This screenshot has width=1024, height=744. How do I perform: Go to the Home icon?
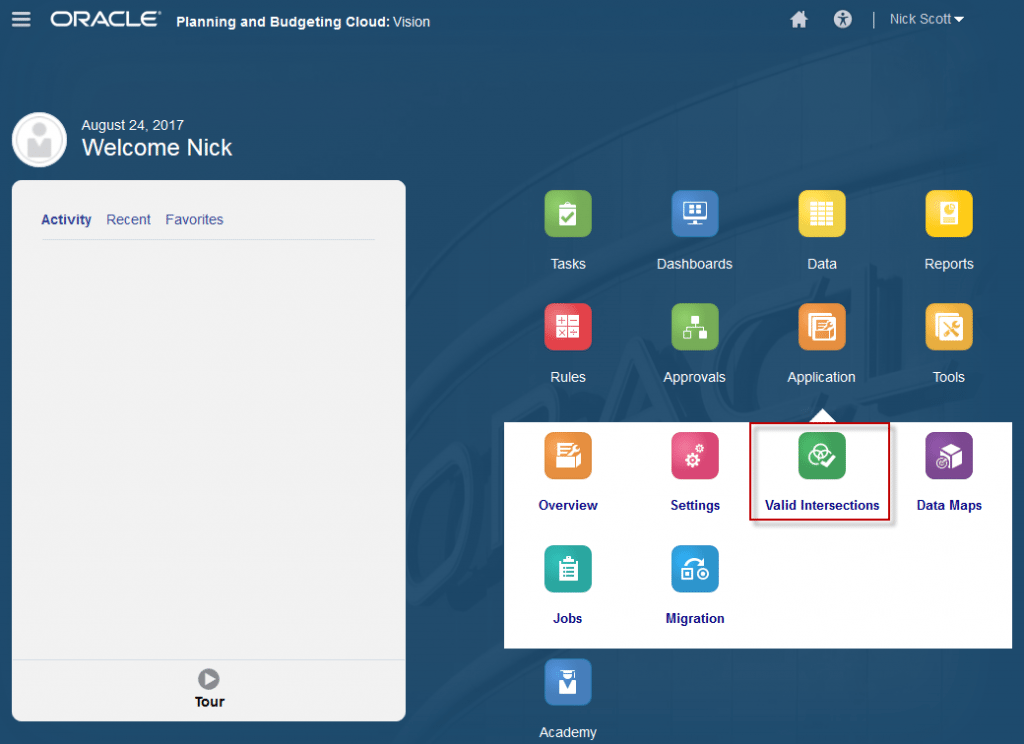click(799, 20)
